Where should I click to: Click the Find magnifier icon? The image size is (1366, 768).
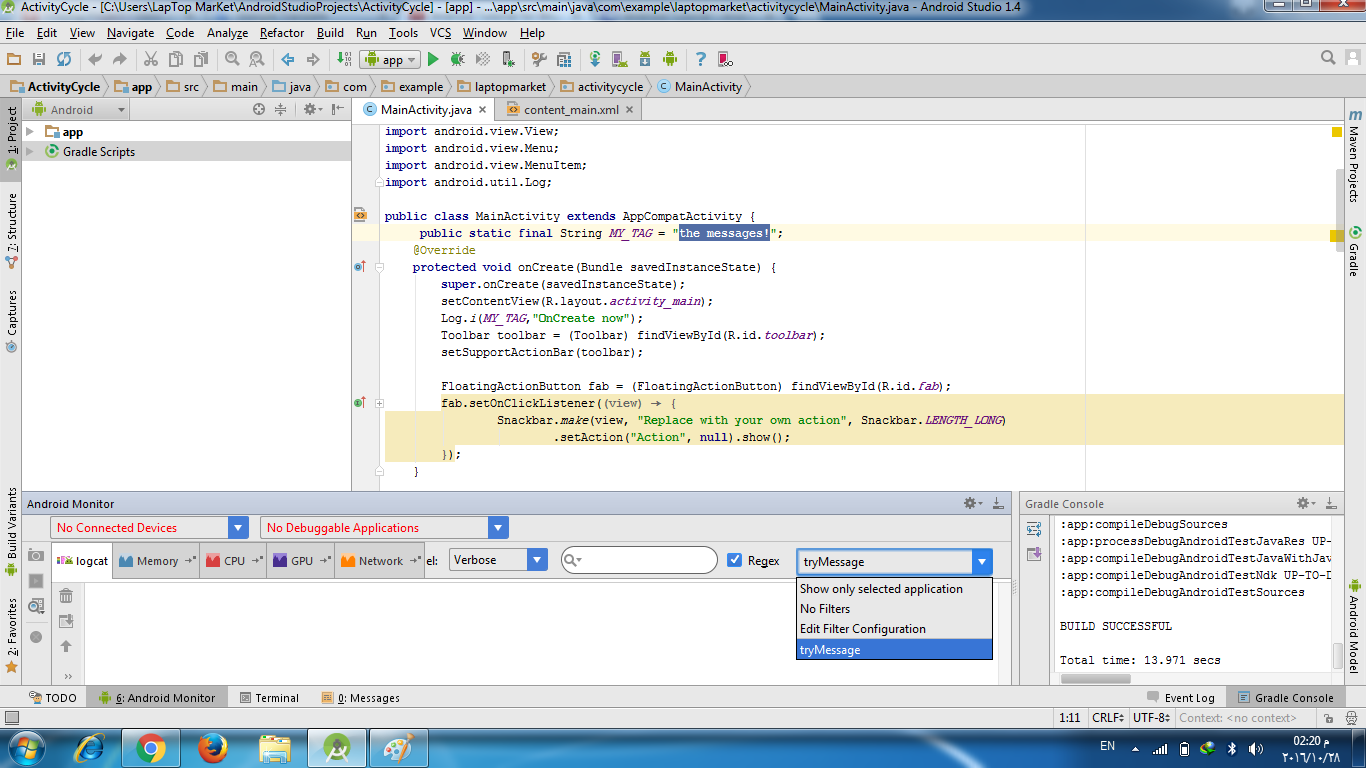pyautogui.click(x=232, y=59)
